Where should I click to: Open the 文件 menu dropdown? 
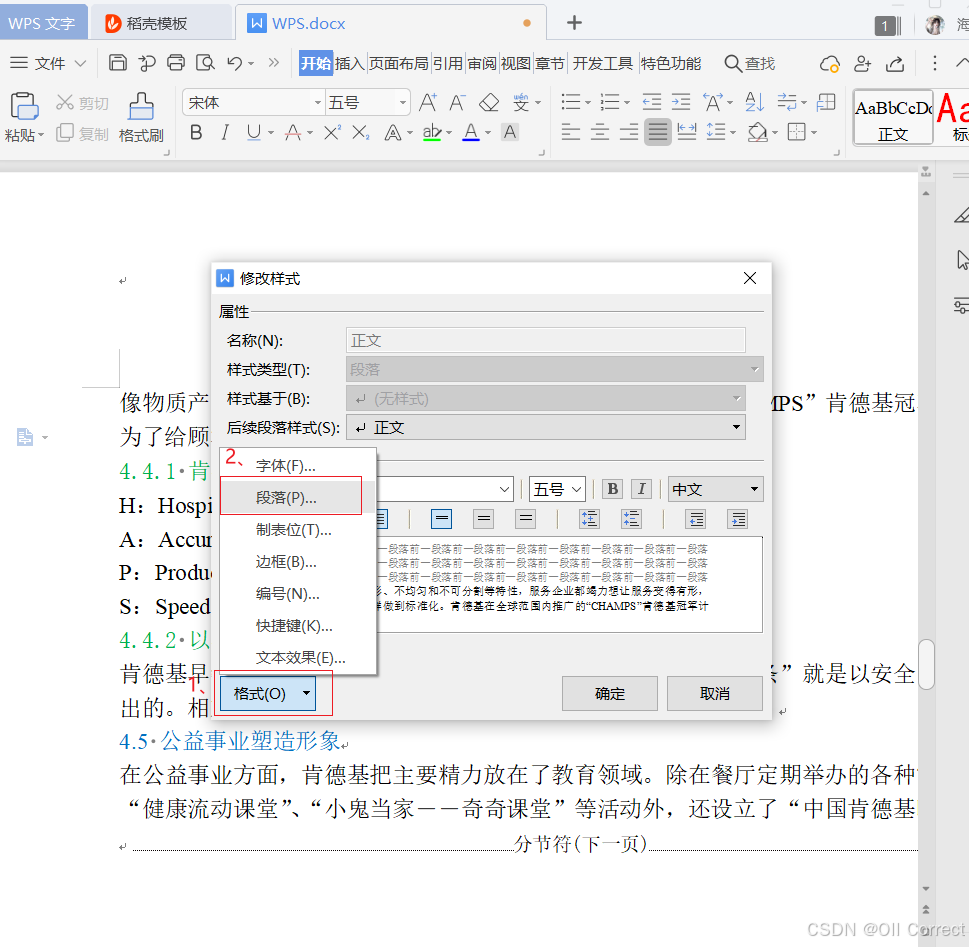pos(48,63)
